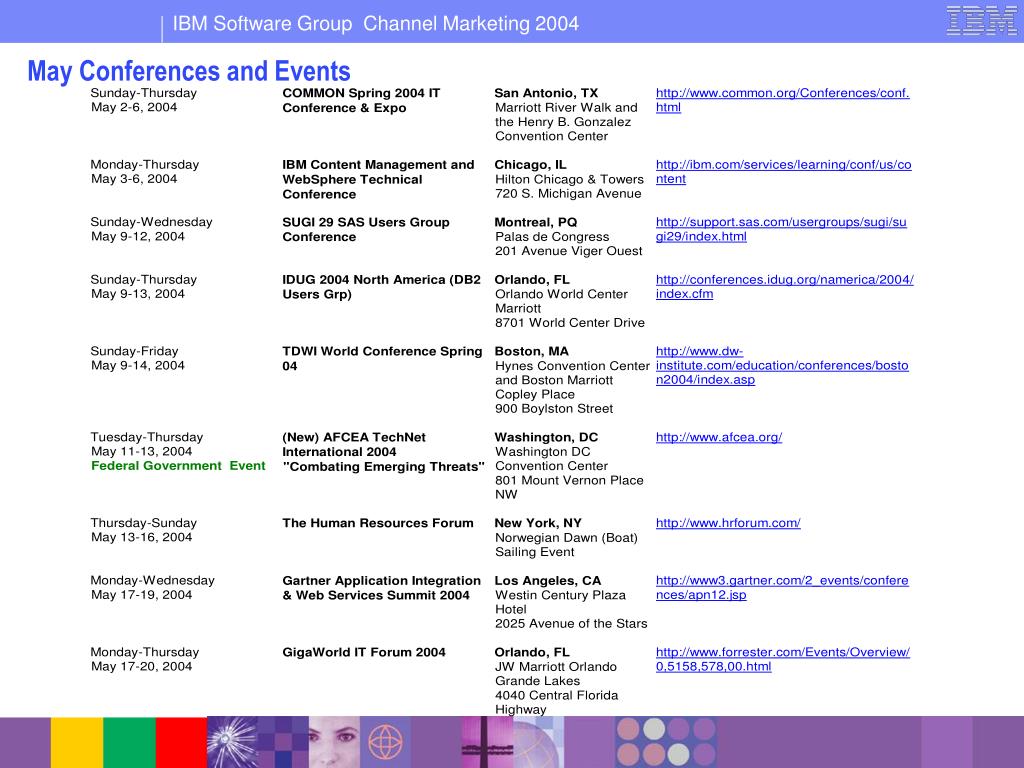Image resolution: width=1024 pixels, height=768 pixels.
Task: Click the green square in the footer
Action: (x=129, y=742)
